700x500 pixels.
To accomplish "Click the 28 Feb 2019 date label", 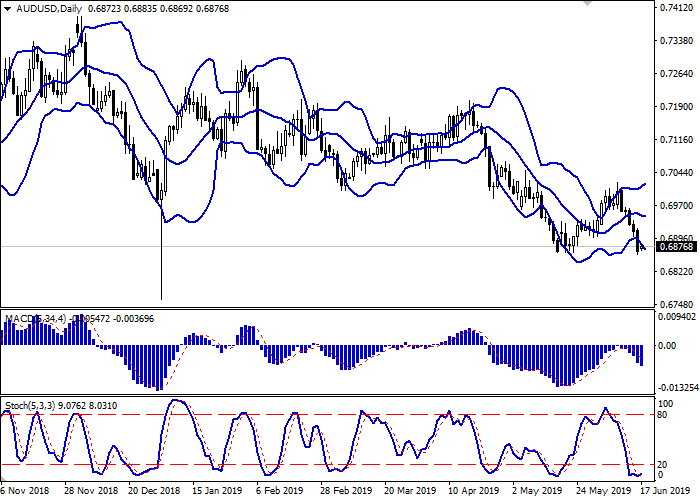I will (344, 491).
